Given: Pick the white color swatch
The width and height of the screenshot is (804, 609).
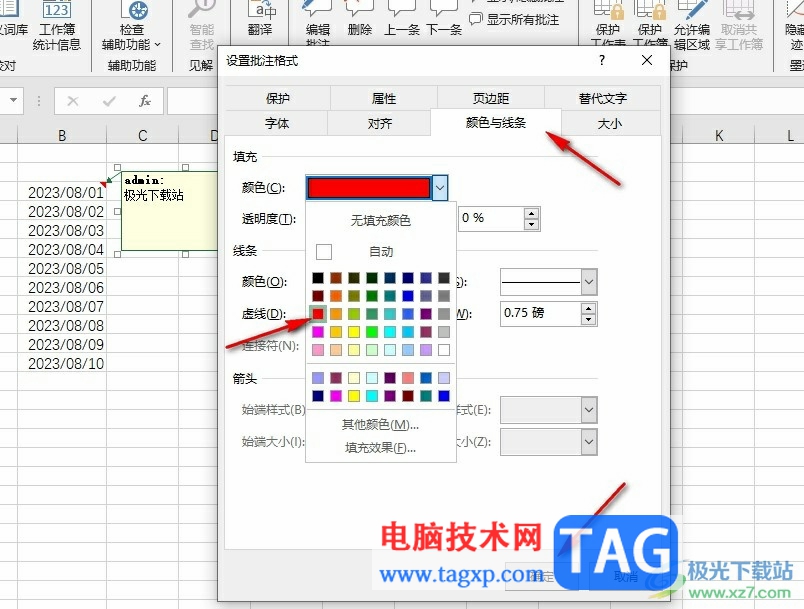Looking at the screenshot, I should pyautogui.click(x=444, y=350).
